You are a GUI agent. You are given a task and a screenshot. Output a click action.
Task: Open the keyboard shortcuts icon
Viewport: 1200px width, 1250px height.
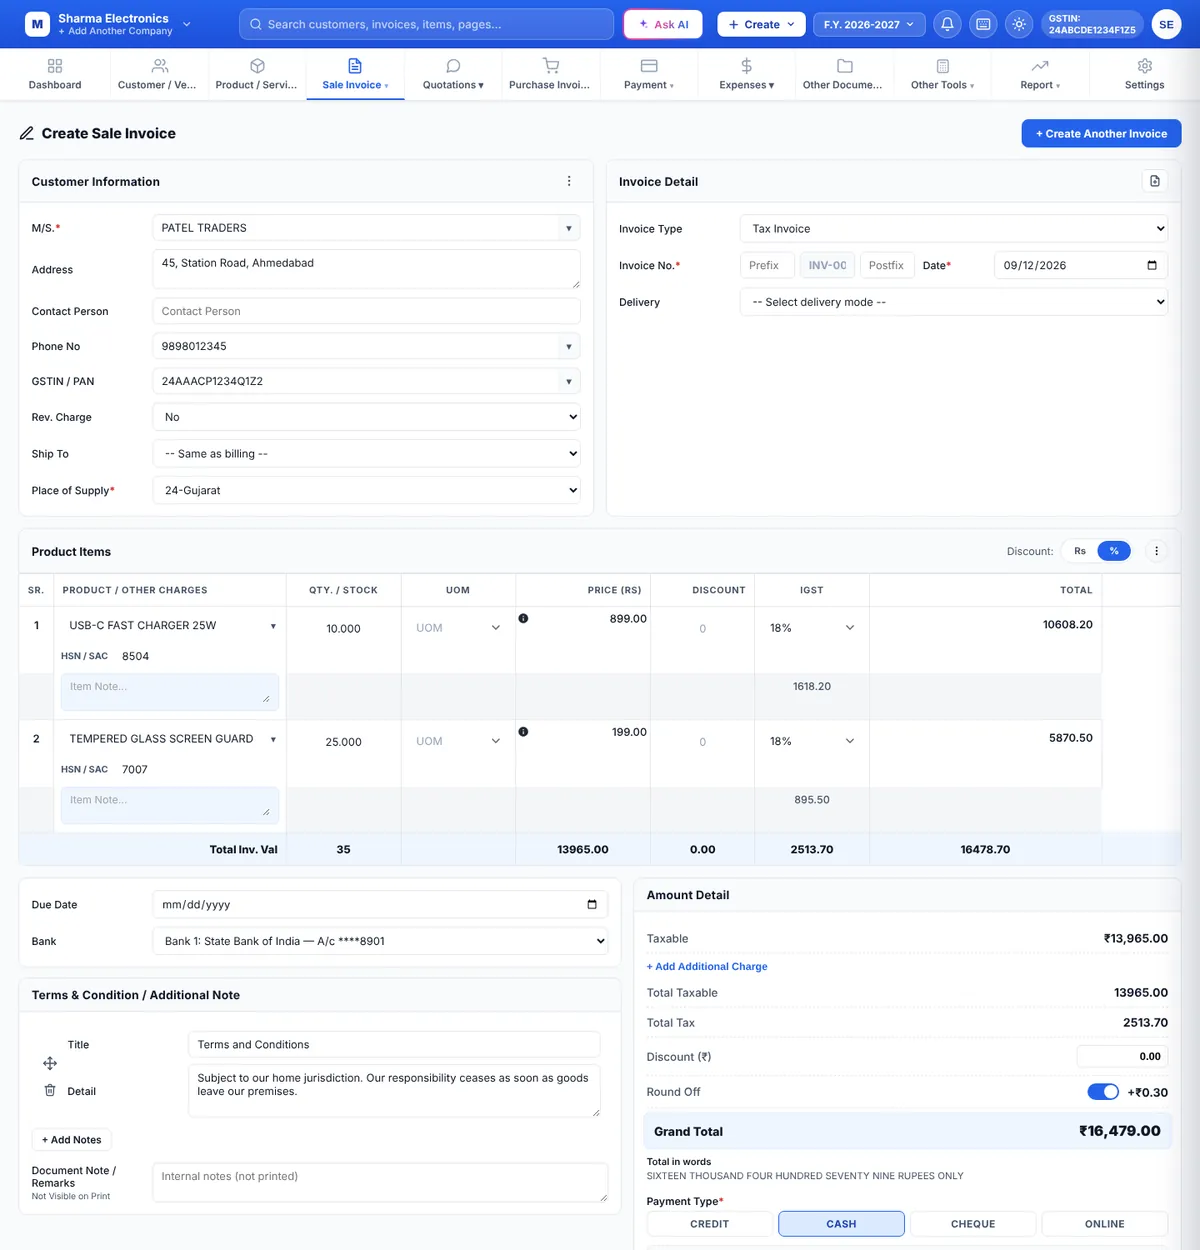pos(983,24)
